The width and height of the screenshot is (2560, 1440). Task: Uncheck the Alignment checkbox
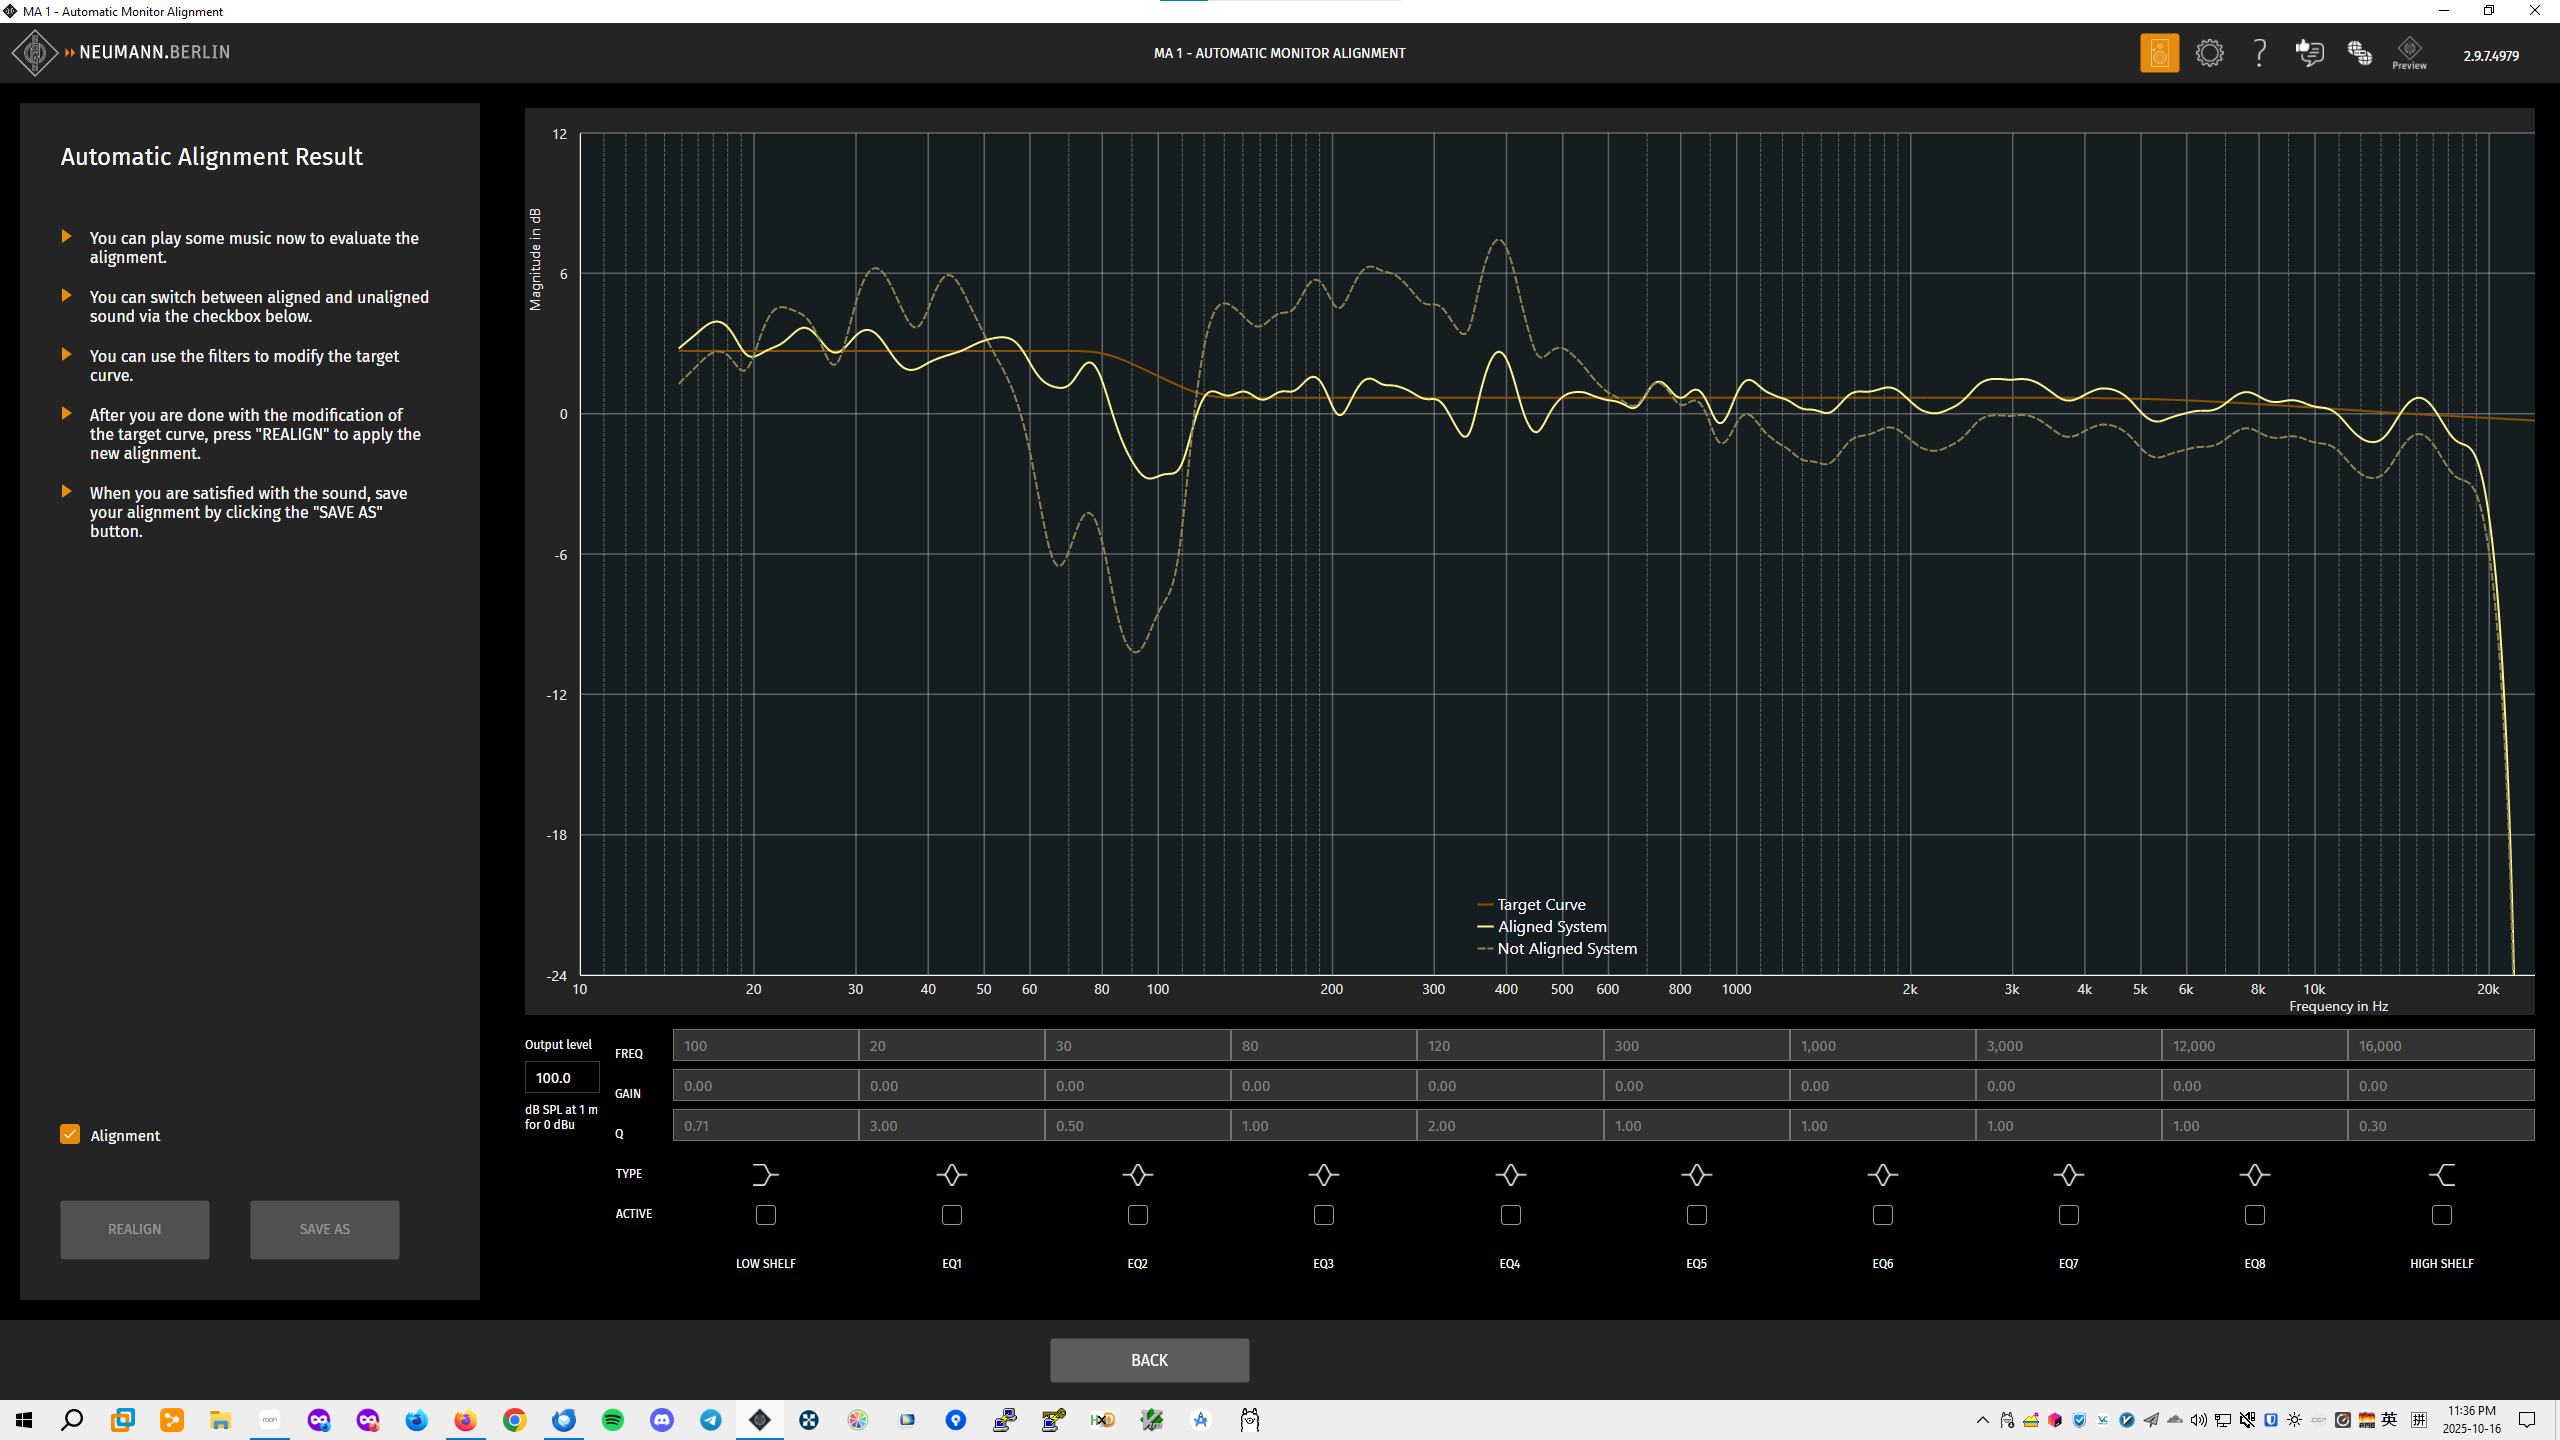[70, 1134]
